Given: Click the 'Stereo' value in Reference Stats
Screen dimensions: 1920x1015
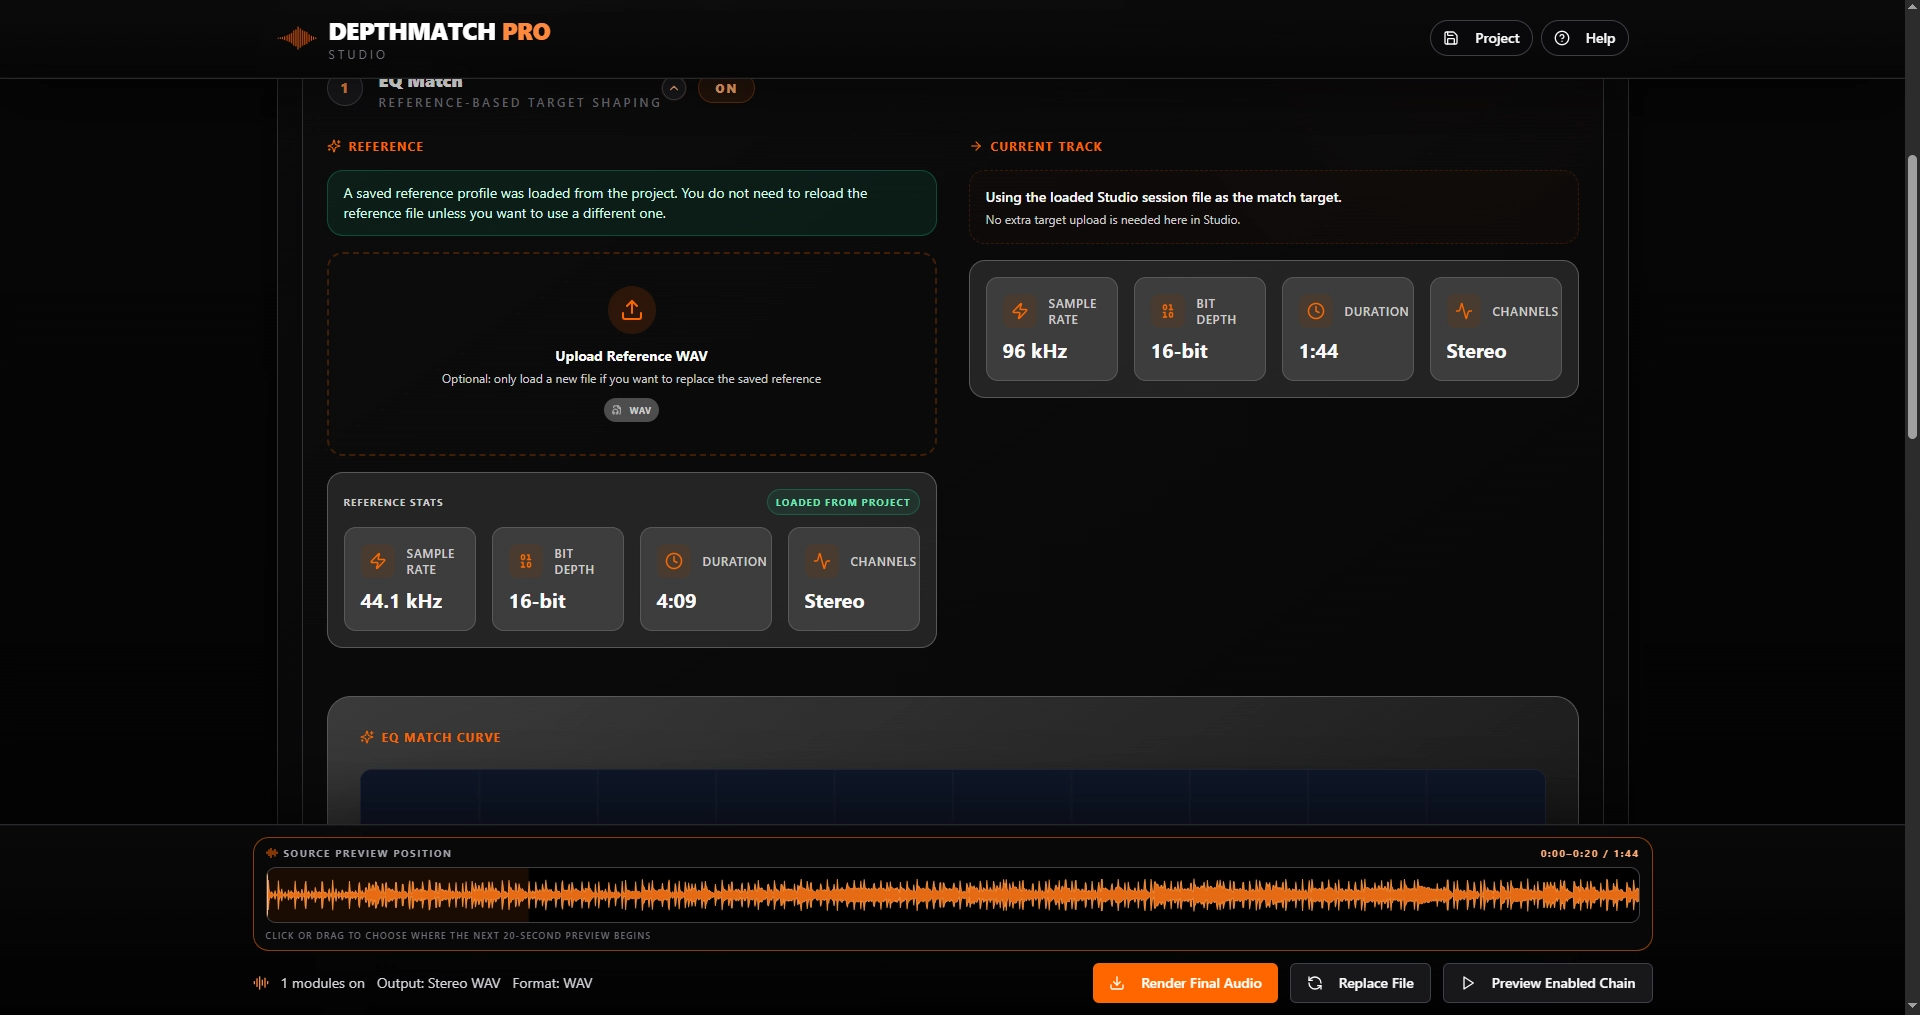Looking at the screenshot, I should [834, 601].
